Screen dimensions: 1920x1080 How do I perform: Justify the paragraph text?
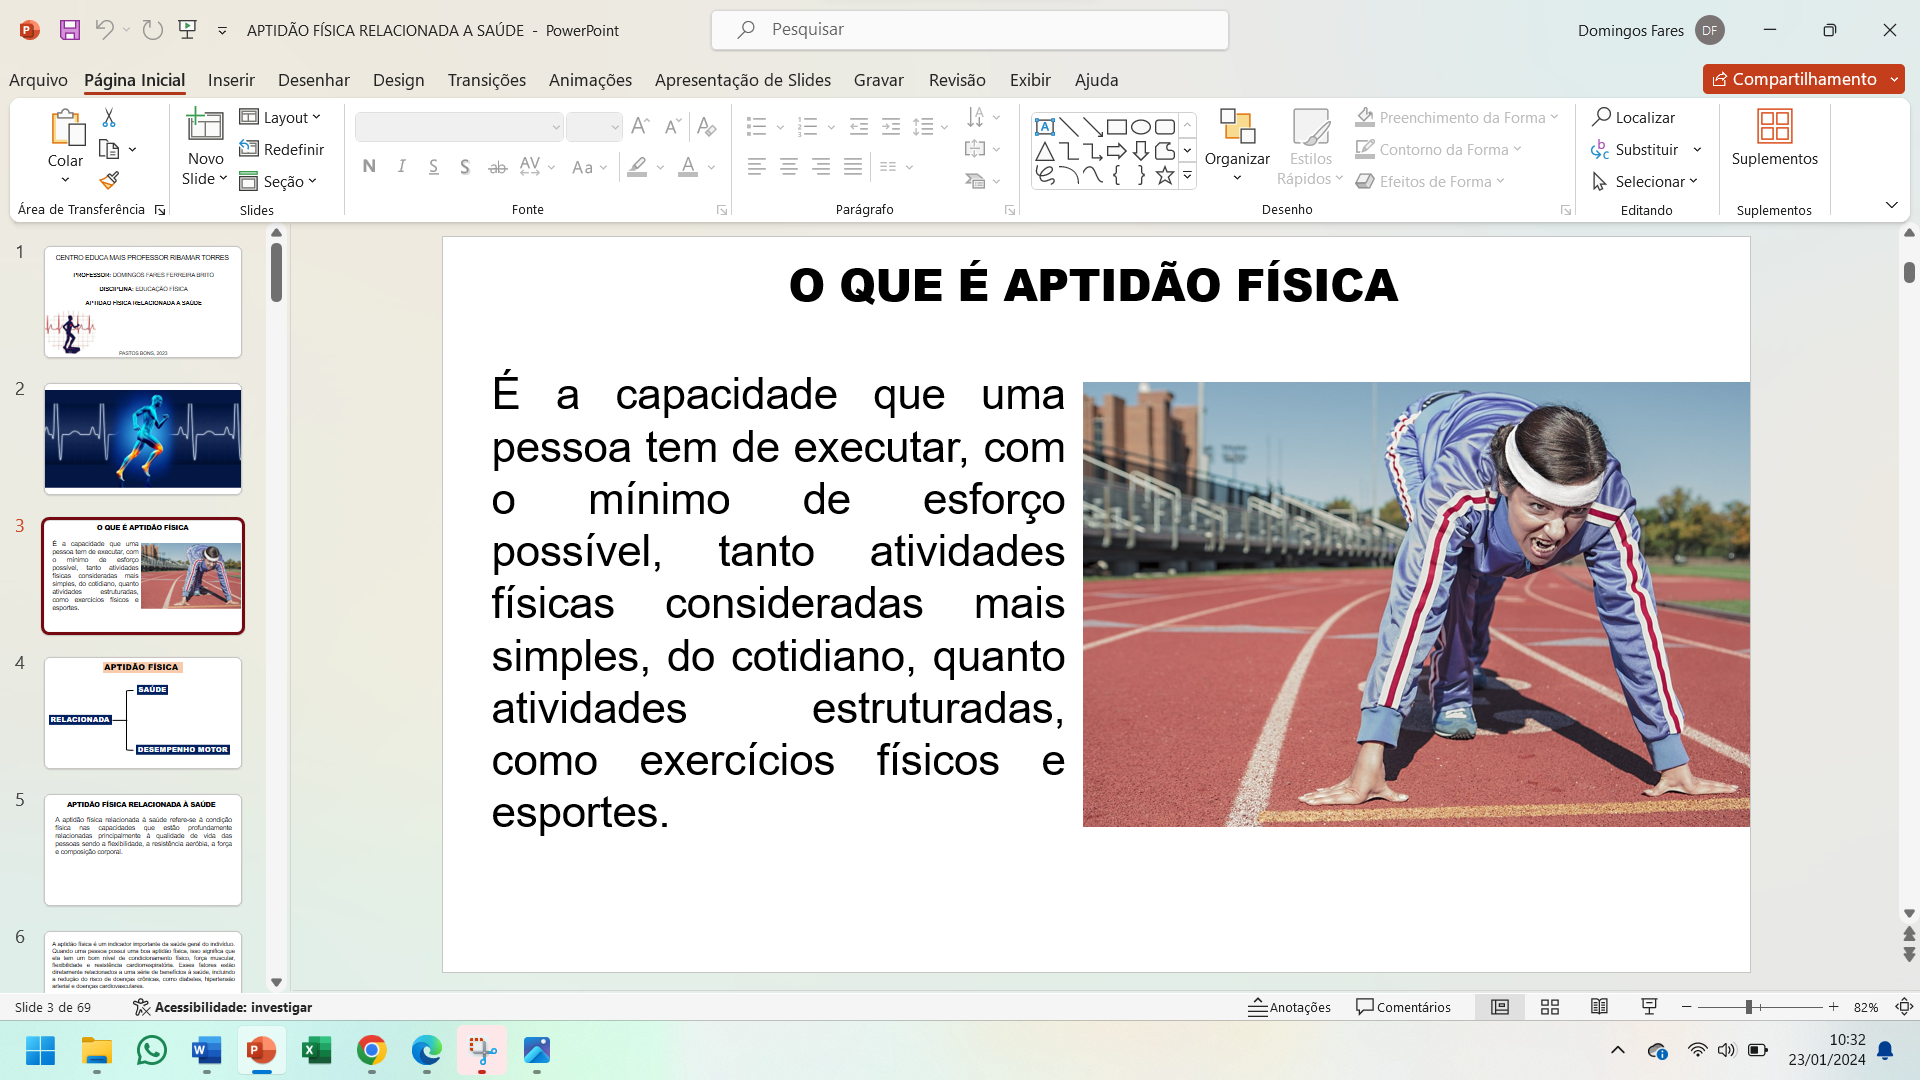[x=853, y=167]
